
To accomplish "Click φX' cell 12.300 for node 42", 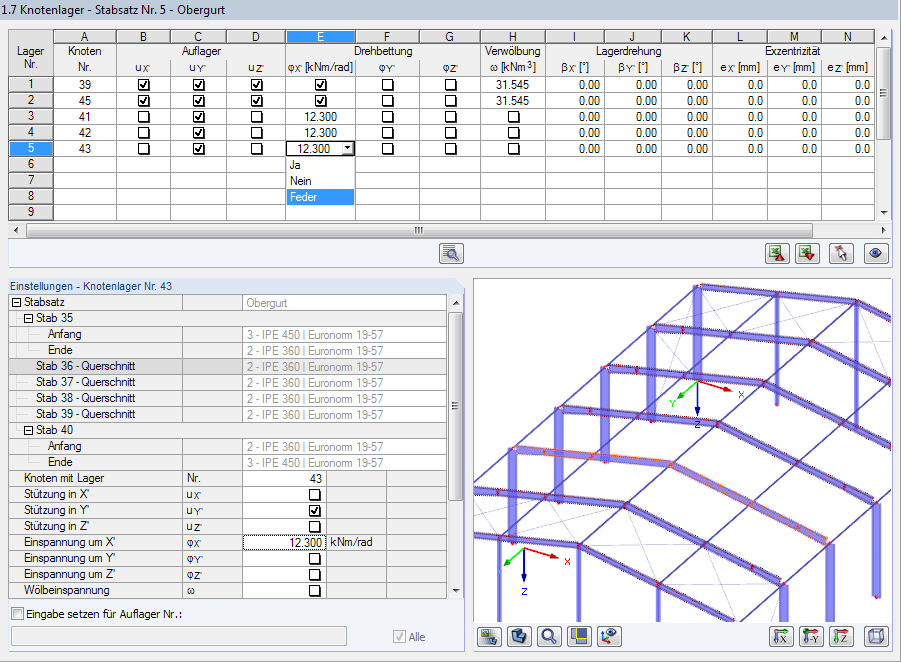I will pyautogui.click(x=320, y=133).
